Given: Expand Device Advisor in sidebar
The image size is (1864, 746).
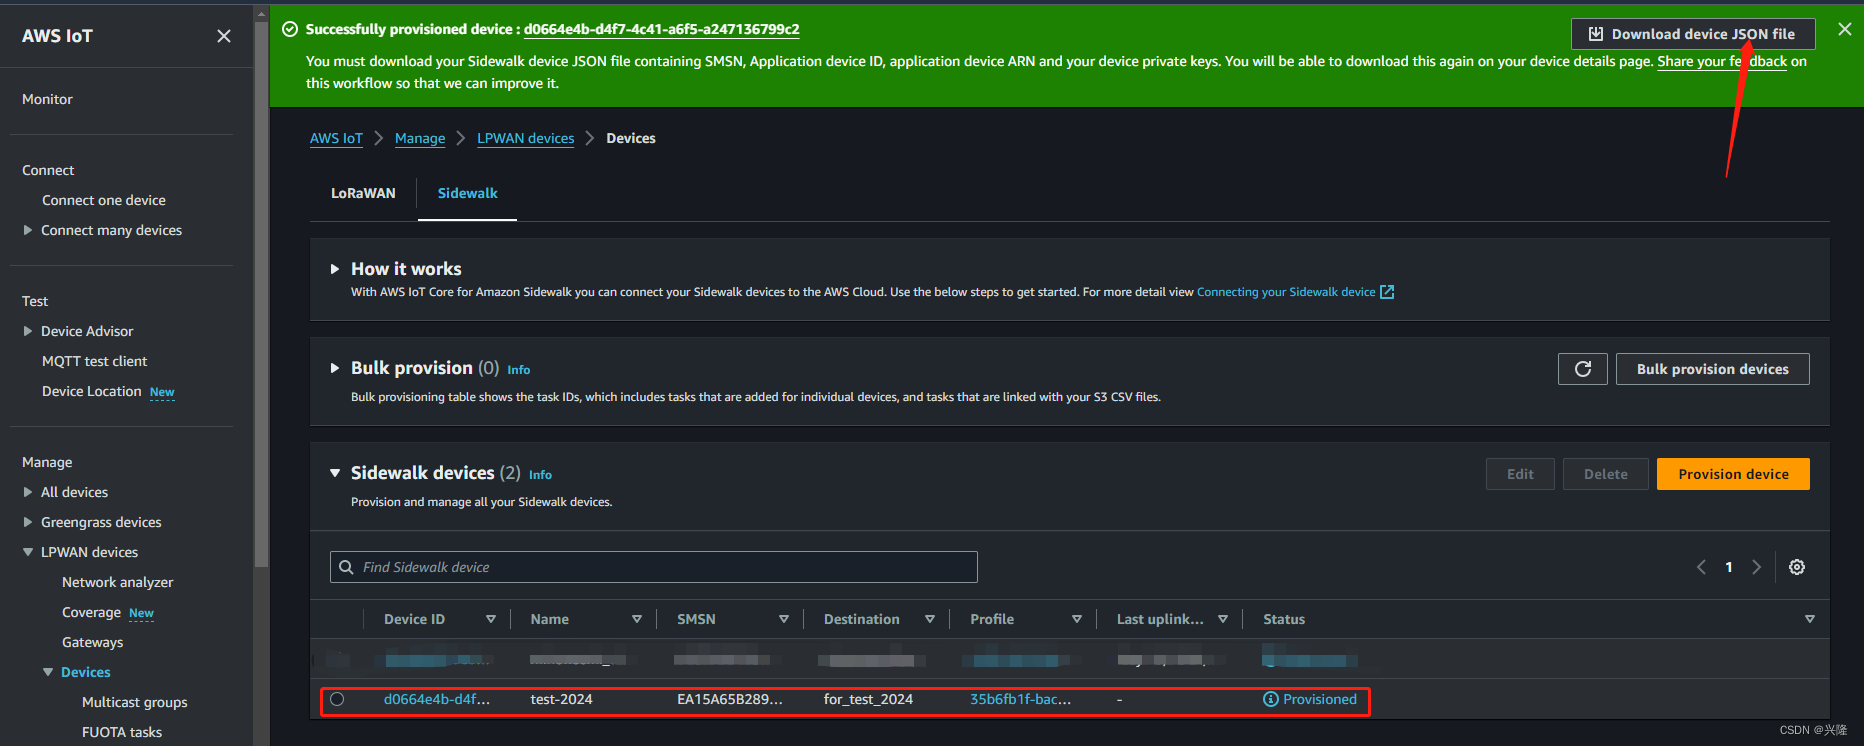Looking at the screenshot, I should click(28, 331).
